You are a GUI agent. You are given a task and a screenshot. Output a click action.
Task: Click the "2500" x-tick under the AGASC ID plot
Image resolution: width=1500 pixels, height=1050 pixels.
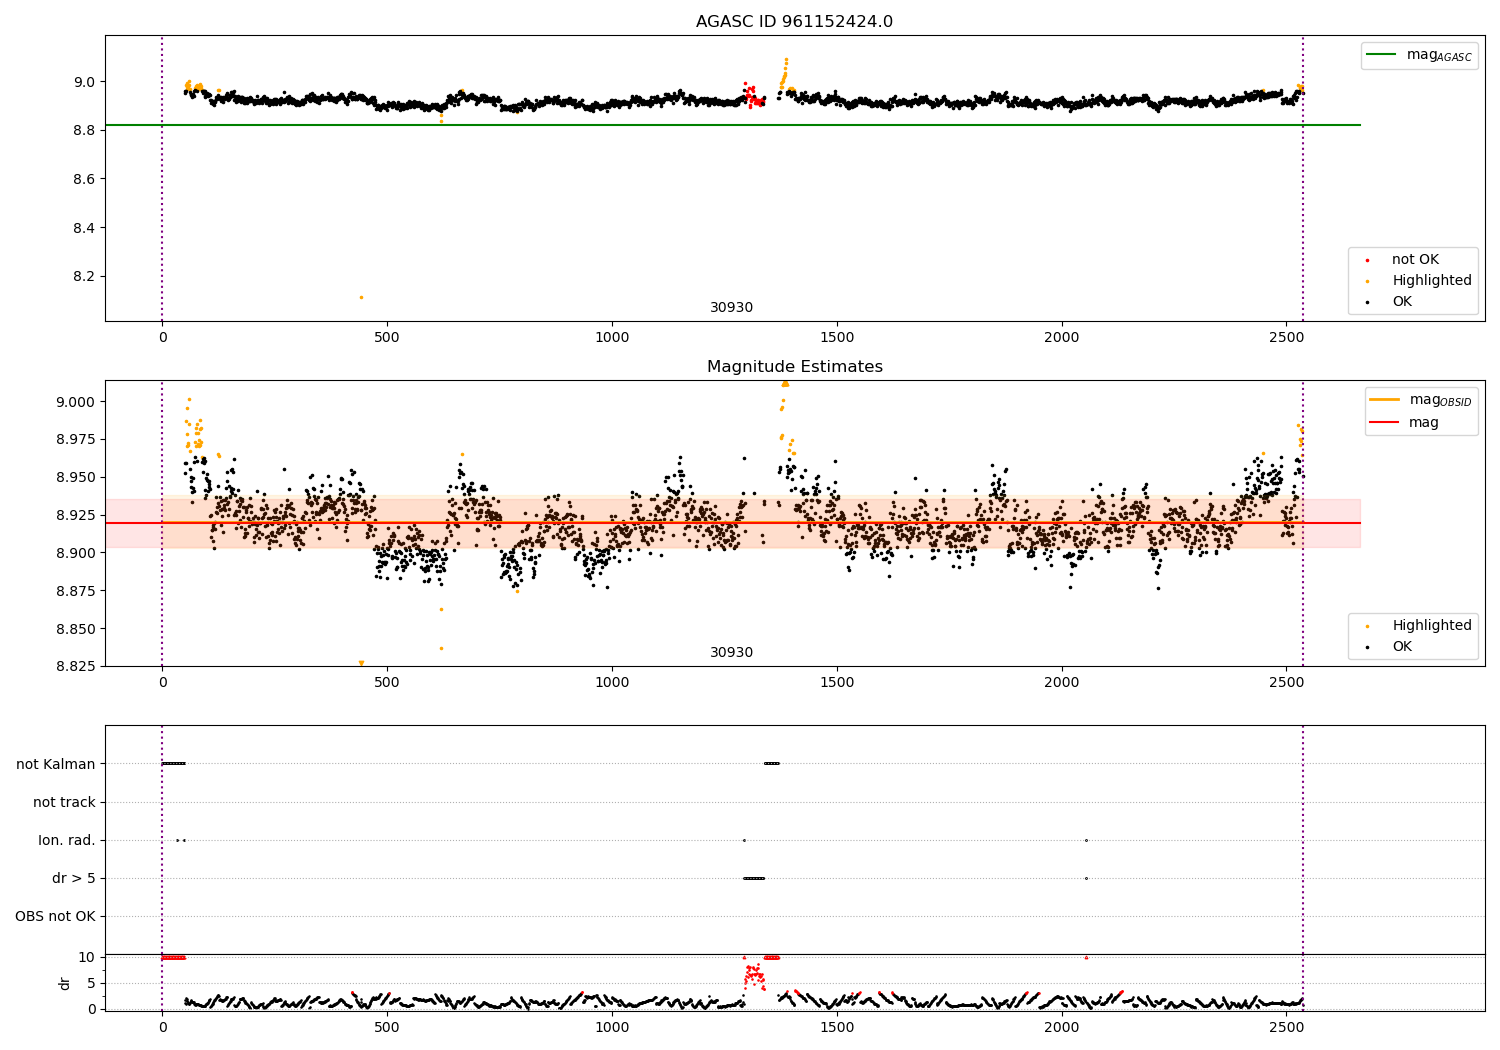tap(1287, 337)
